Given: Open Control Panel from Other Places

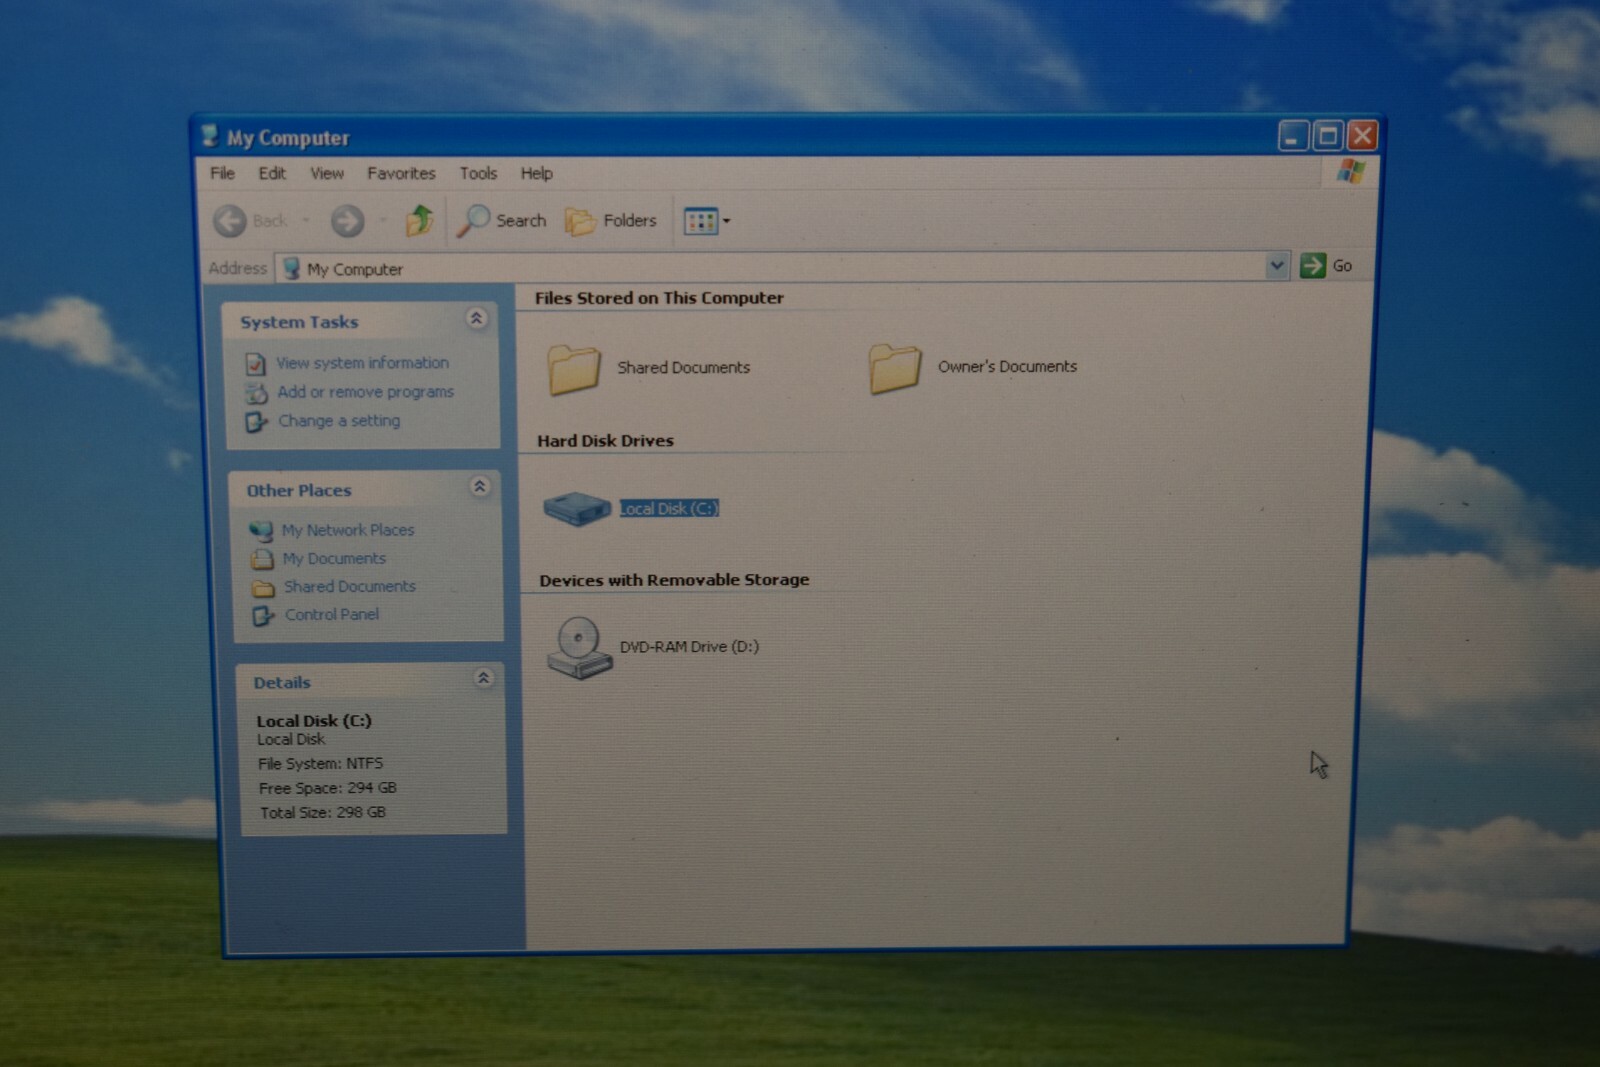Looking at the screenshot, I should click(x=332, y=614).
